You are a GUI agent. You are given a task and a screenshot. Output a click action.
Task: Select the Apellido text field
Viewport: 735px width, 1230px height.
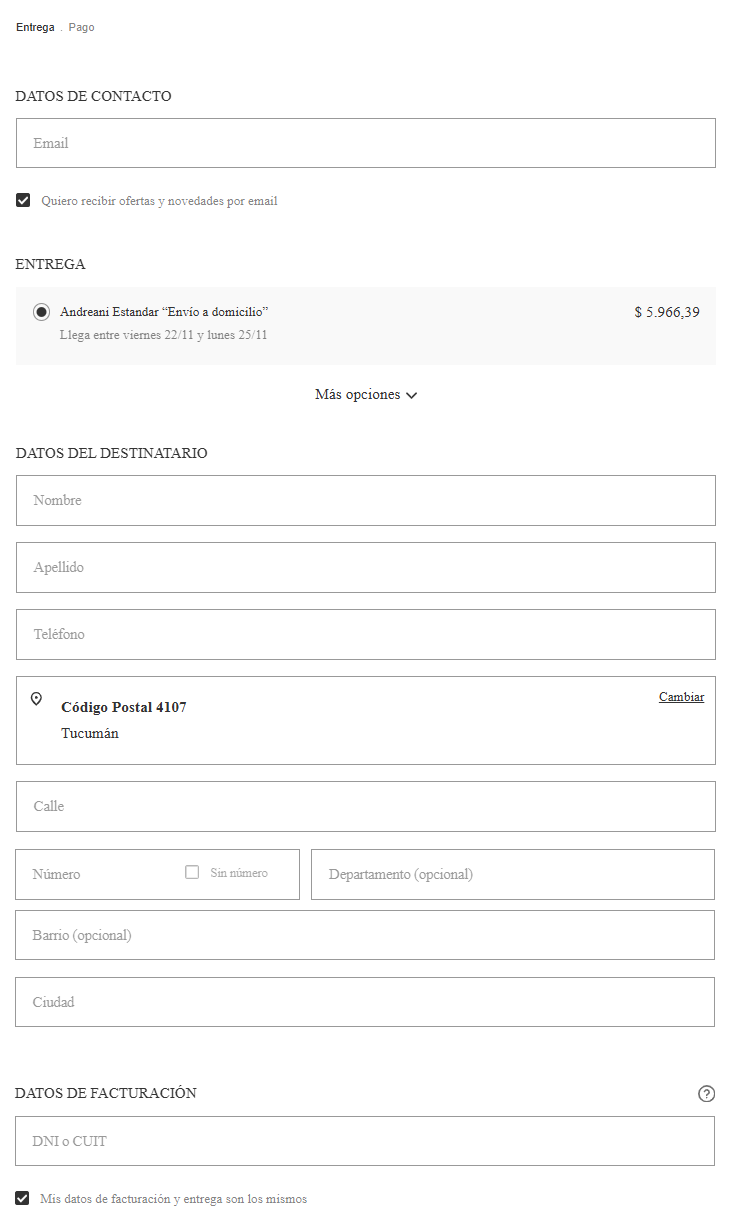point(366,567)
